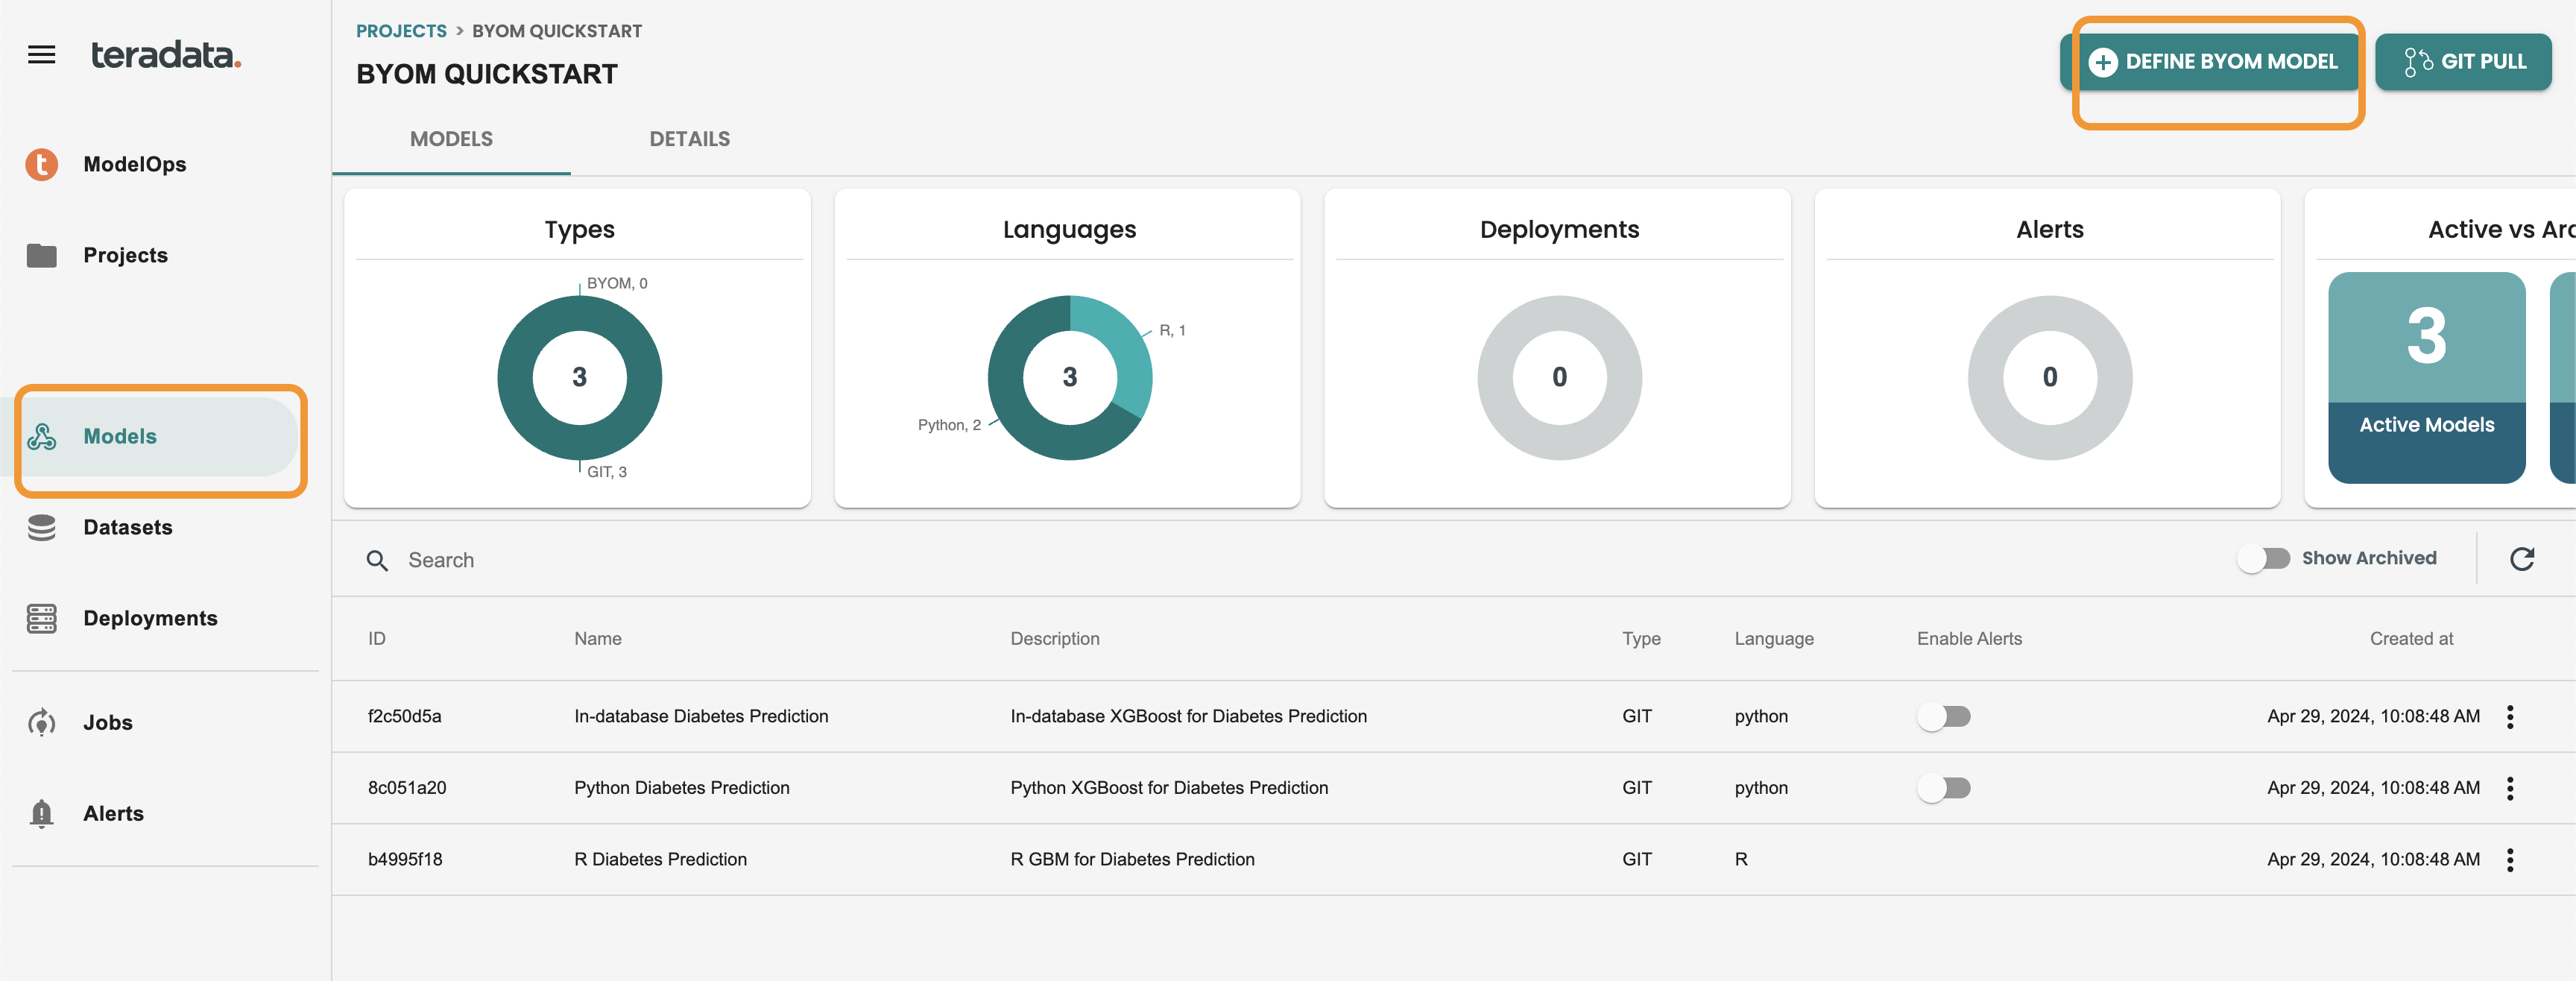Open Deployments in the sidebar
This screenshot has width=2576, height=981.
click(150, 618)
